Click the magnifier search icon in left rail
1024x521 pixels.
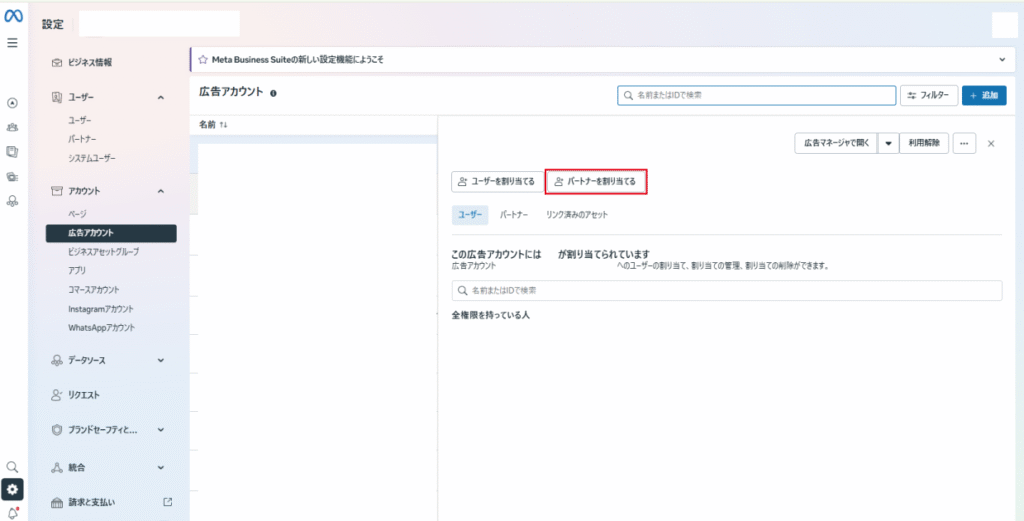tap(12, 466)
